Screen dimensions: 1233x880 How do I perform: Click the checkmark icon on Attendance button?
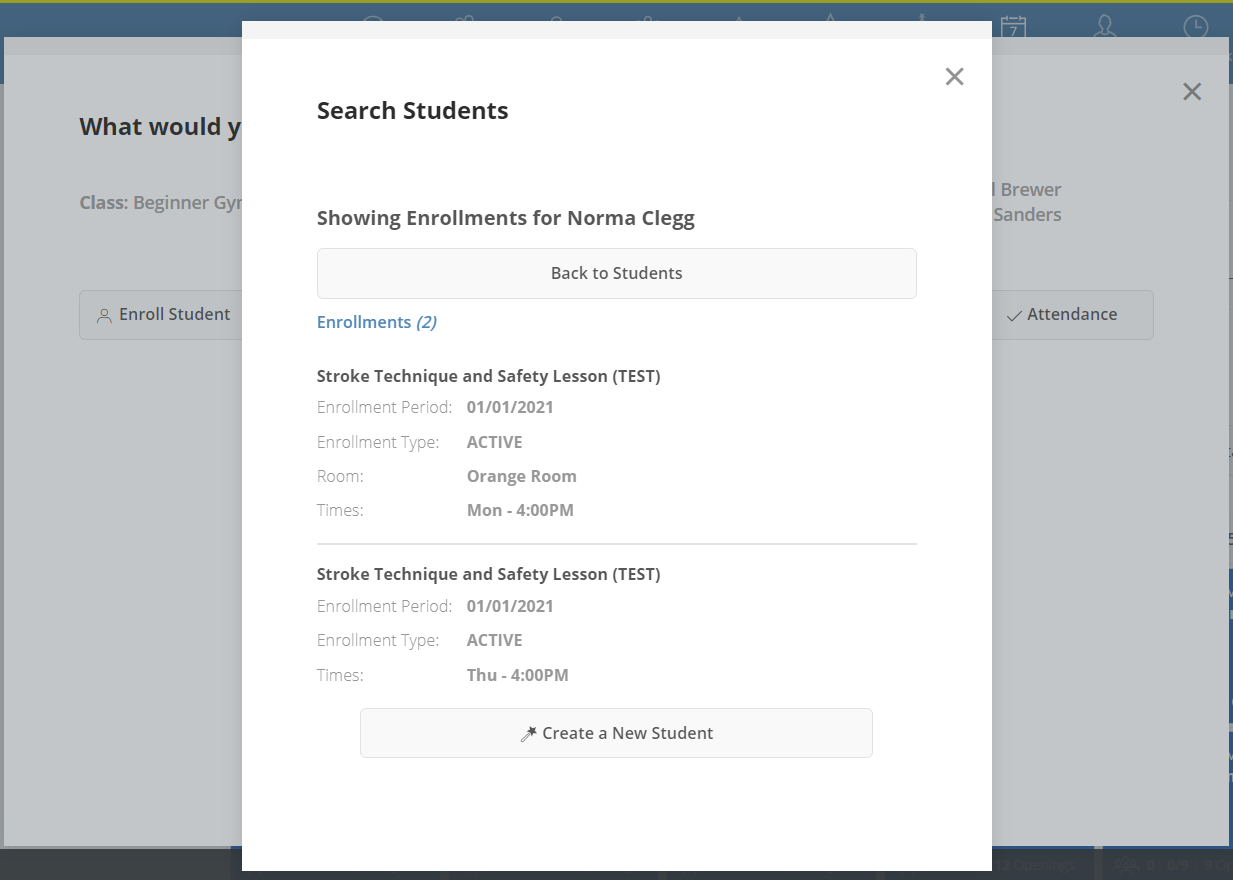1014,315
